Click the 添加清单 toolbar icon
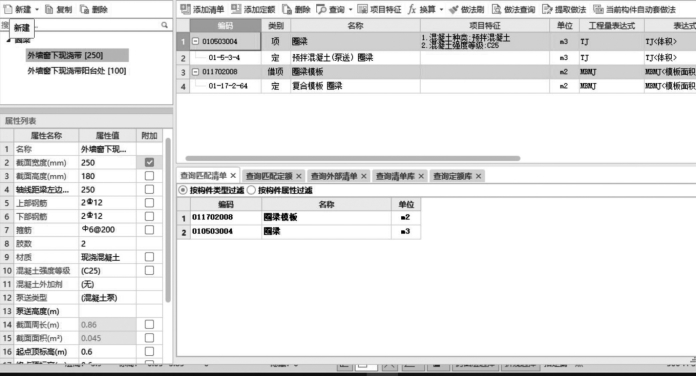The width and height of the screenshot is (696, 376). (x=185, y=9)
